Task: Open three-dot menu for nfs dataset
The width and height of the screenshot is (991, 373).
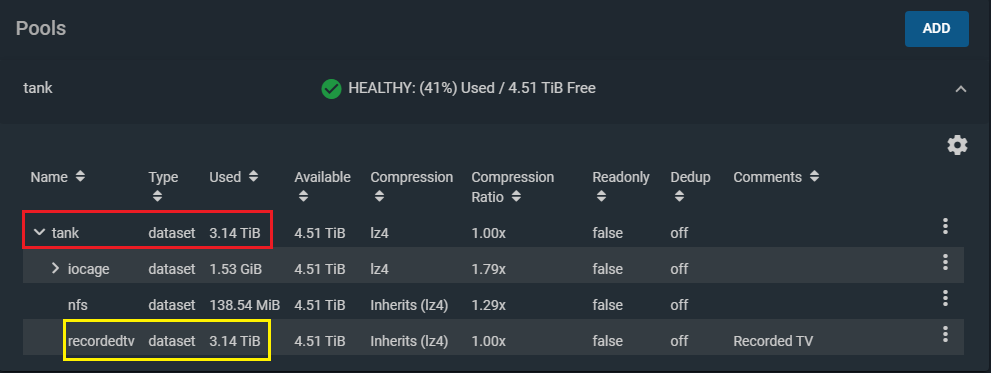Action: click(x=945, y=298)
